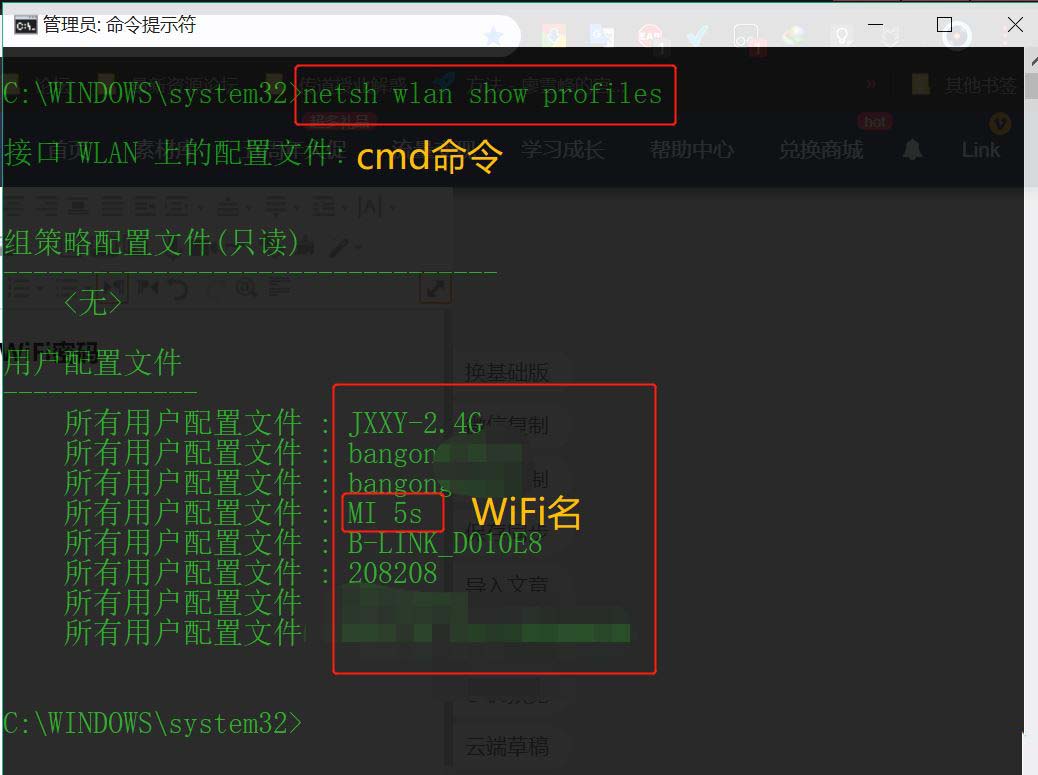
Task: Click the faint 导入文章 button
Action: click(507, 584)
